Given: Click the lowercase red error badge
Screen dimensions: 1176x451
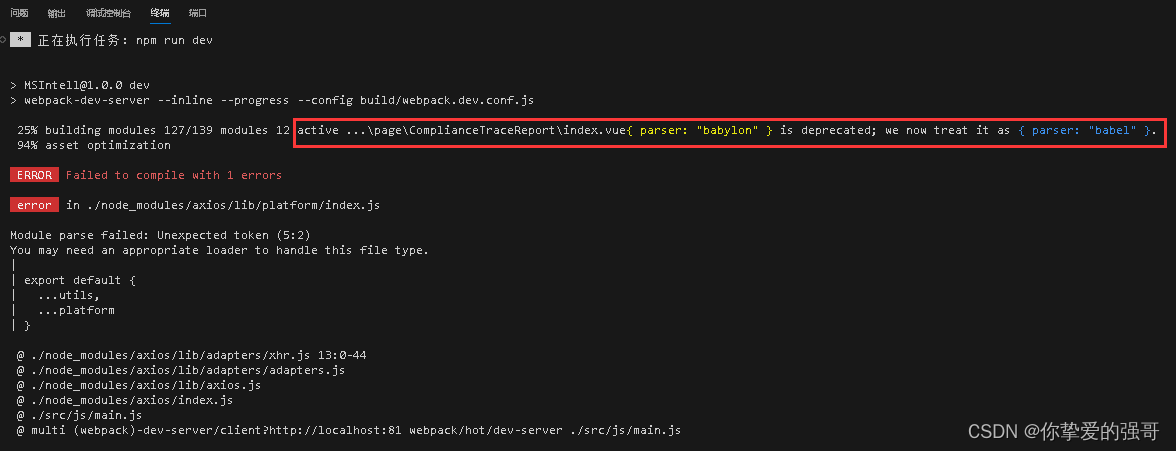Looking at the screenshot, I should [x=34, y=205].
